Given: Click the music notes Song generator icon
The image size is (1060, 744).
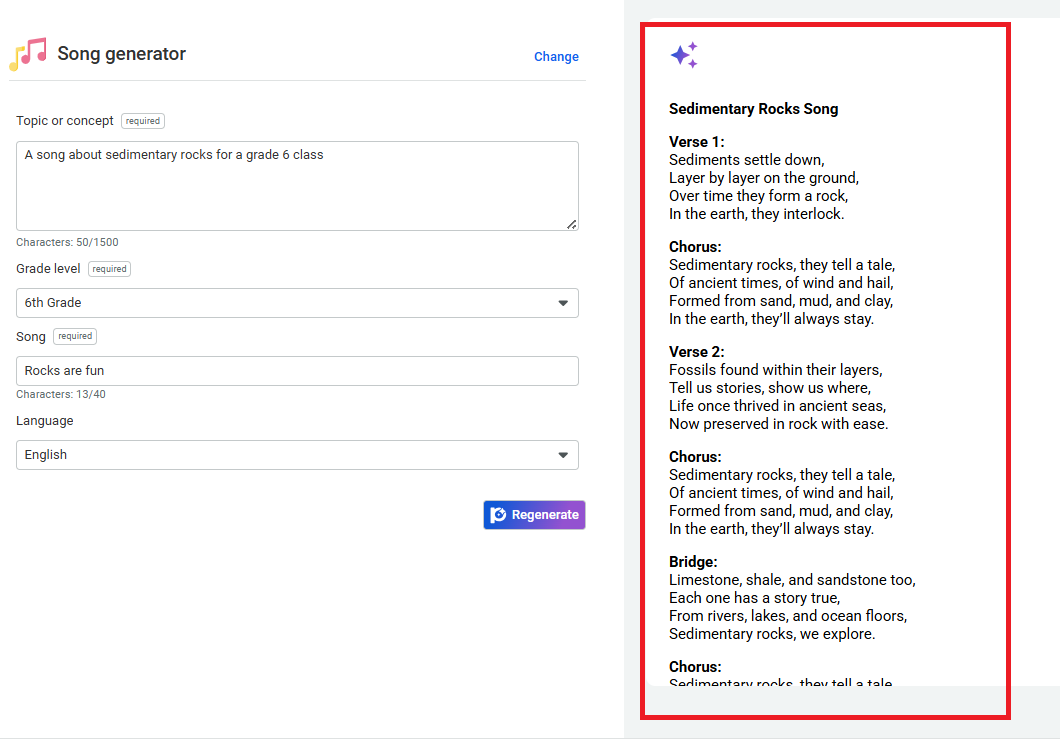Looking at the screenshot, I should pyautogui.click(x=28, y=54).
